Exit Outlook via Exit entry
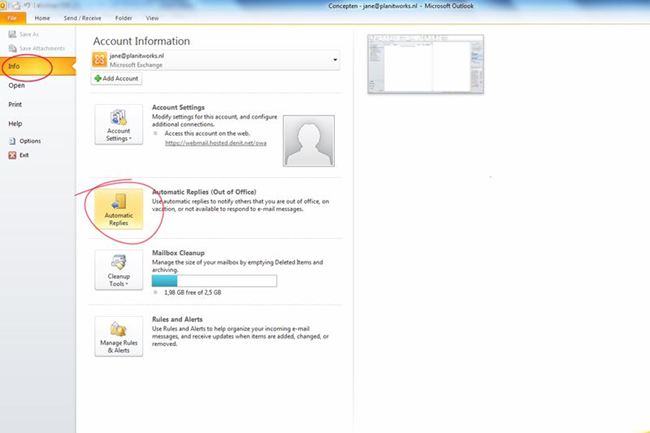This screenshot has width=650, height=433. coord(19,155)
